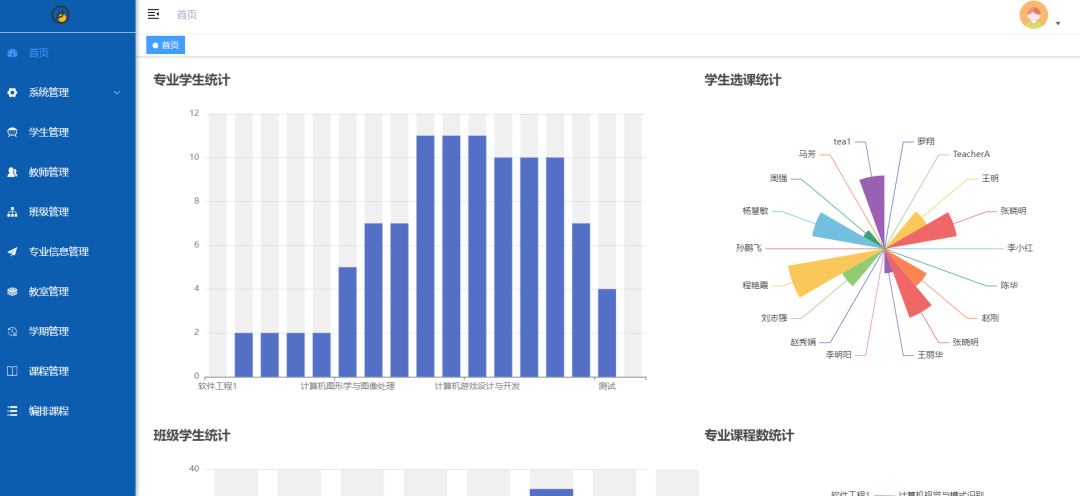Viewport: 1080px width, 496px height.
Task: Open the 学生管理 menu item
Action: pos(68,132)
